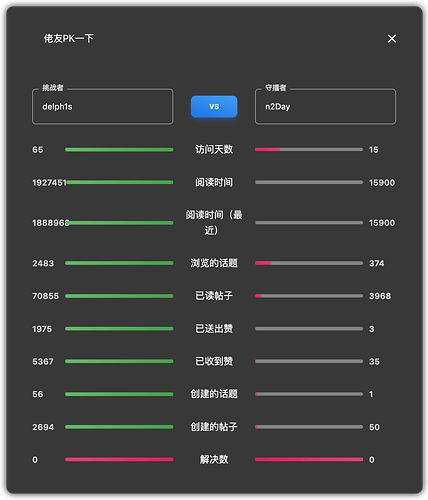This screenshot has height=500, width=428.
Task: Click the 已送出赞 label
Action: 214,329
